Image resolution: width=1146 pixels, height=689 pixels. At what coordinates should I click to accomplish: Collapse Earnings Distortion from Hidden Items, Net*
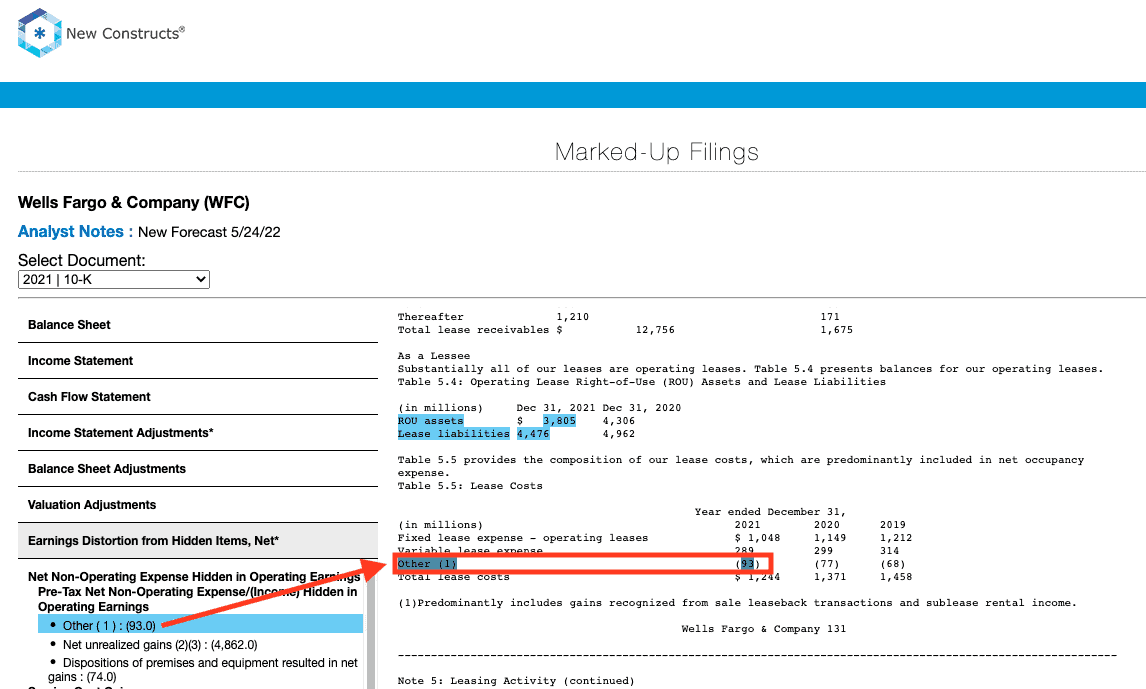[197, 541]
